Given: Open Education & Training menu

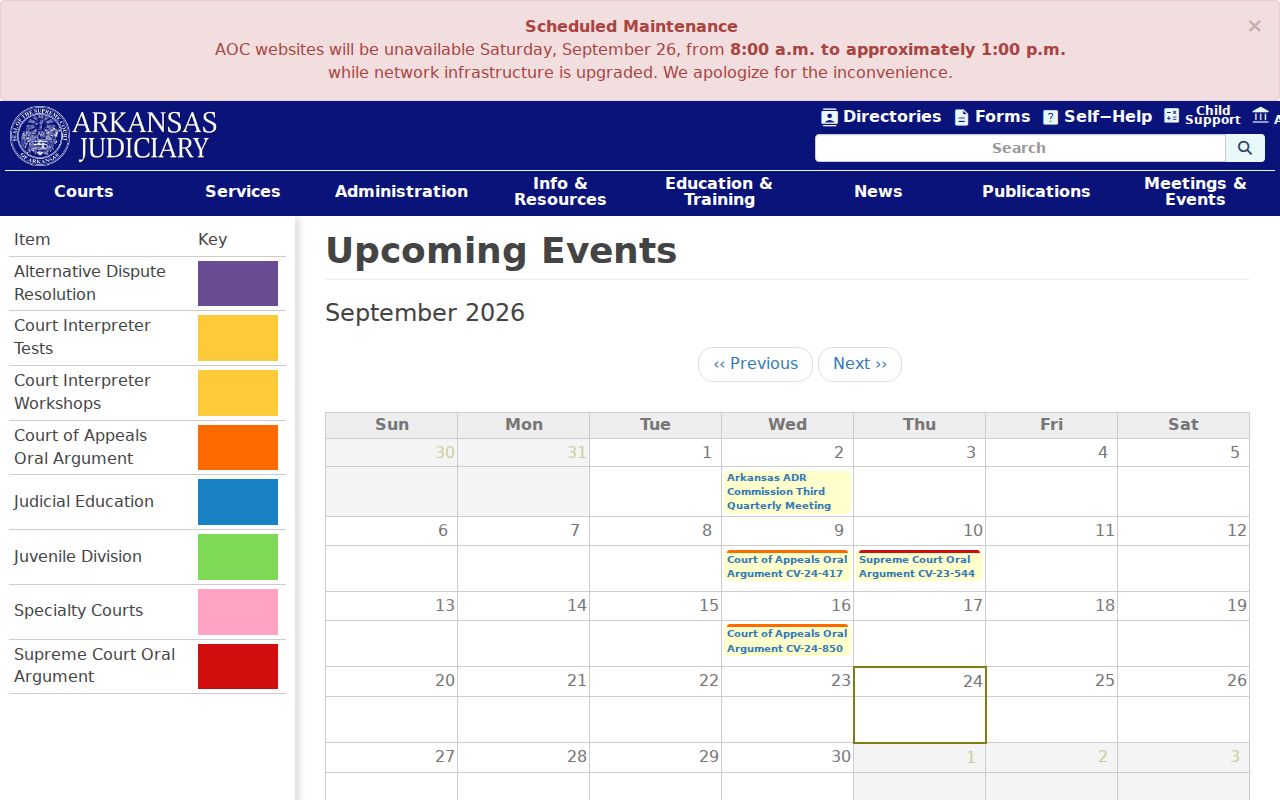Looking at the screenshot, I should click(x=719, y=191).
